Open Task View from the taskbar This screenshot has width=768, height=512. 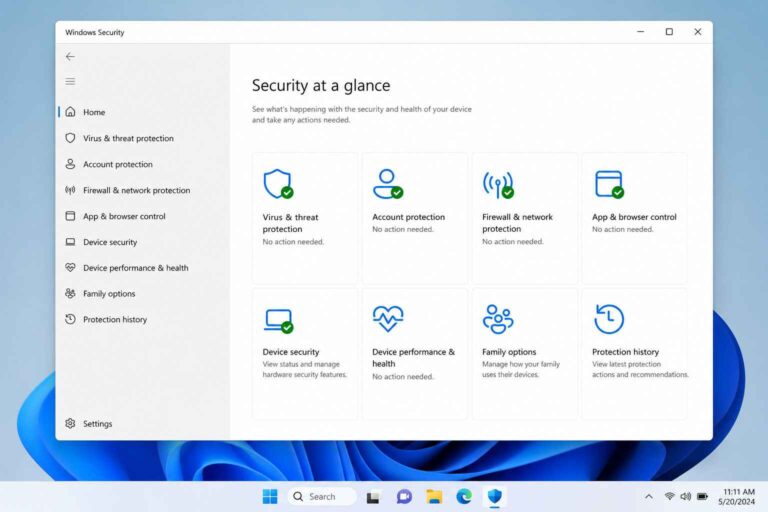(373, 497)
